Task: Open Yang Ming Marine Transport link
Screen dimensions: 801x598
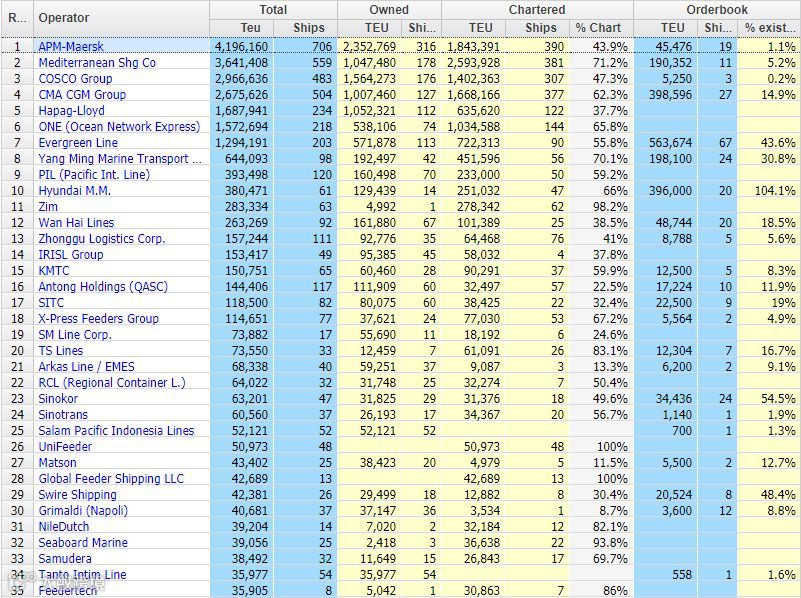Action: (x=120, y=159)
